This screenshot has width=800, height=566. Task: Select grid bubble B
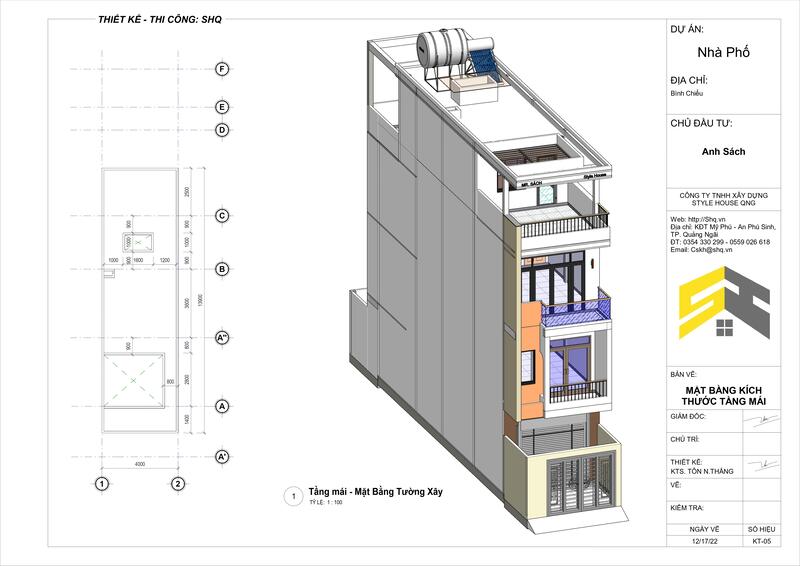tap(222, 269)
